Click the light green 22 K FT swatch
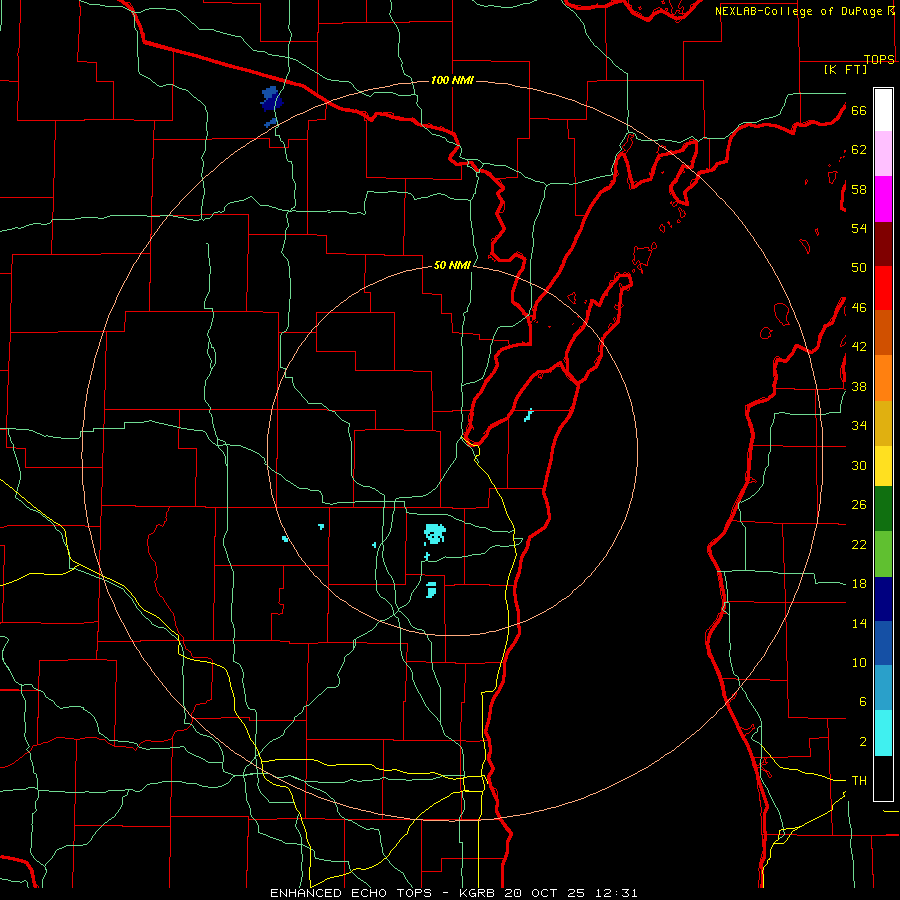Screen dimensions: 900x900 pyautogui.click(x=883, y=554)
